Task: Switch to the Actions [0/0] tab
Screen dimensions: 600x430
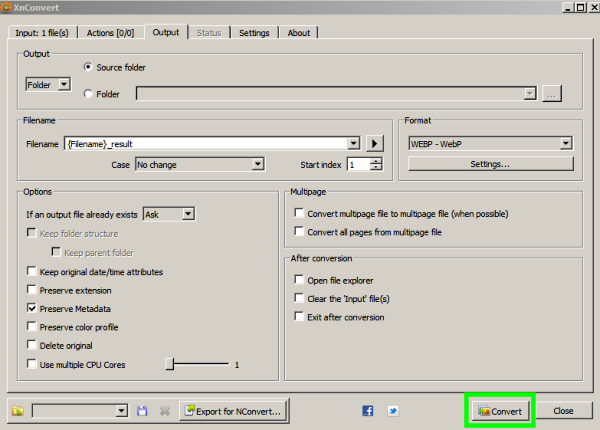Action: 110,33
